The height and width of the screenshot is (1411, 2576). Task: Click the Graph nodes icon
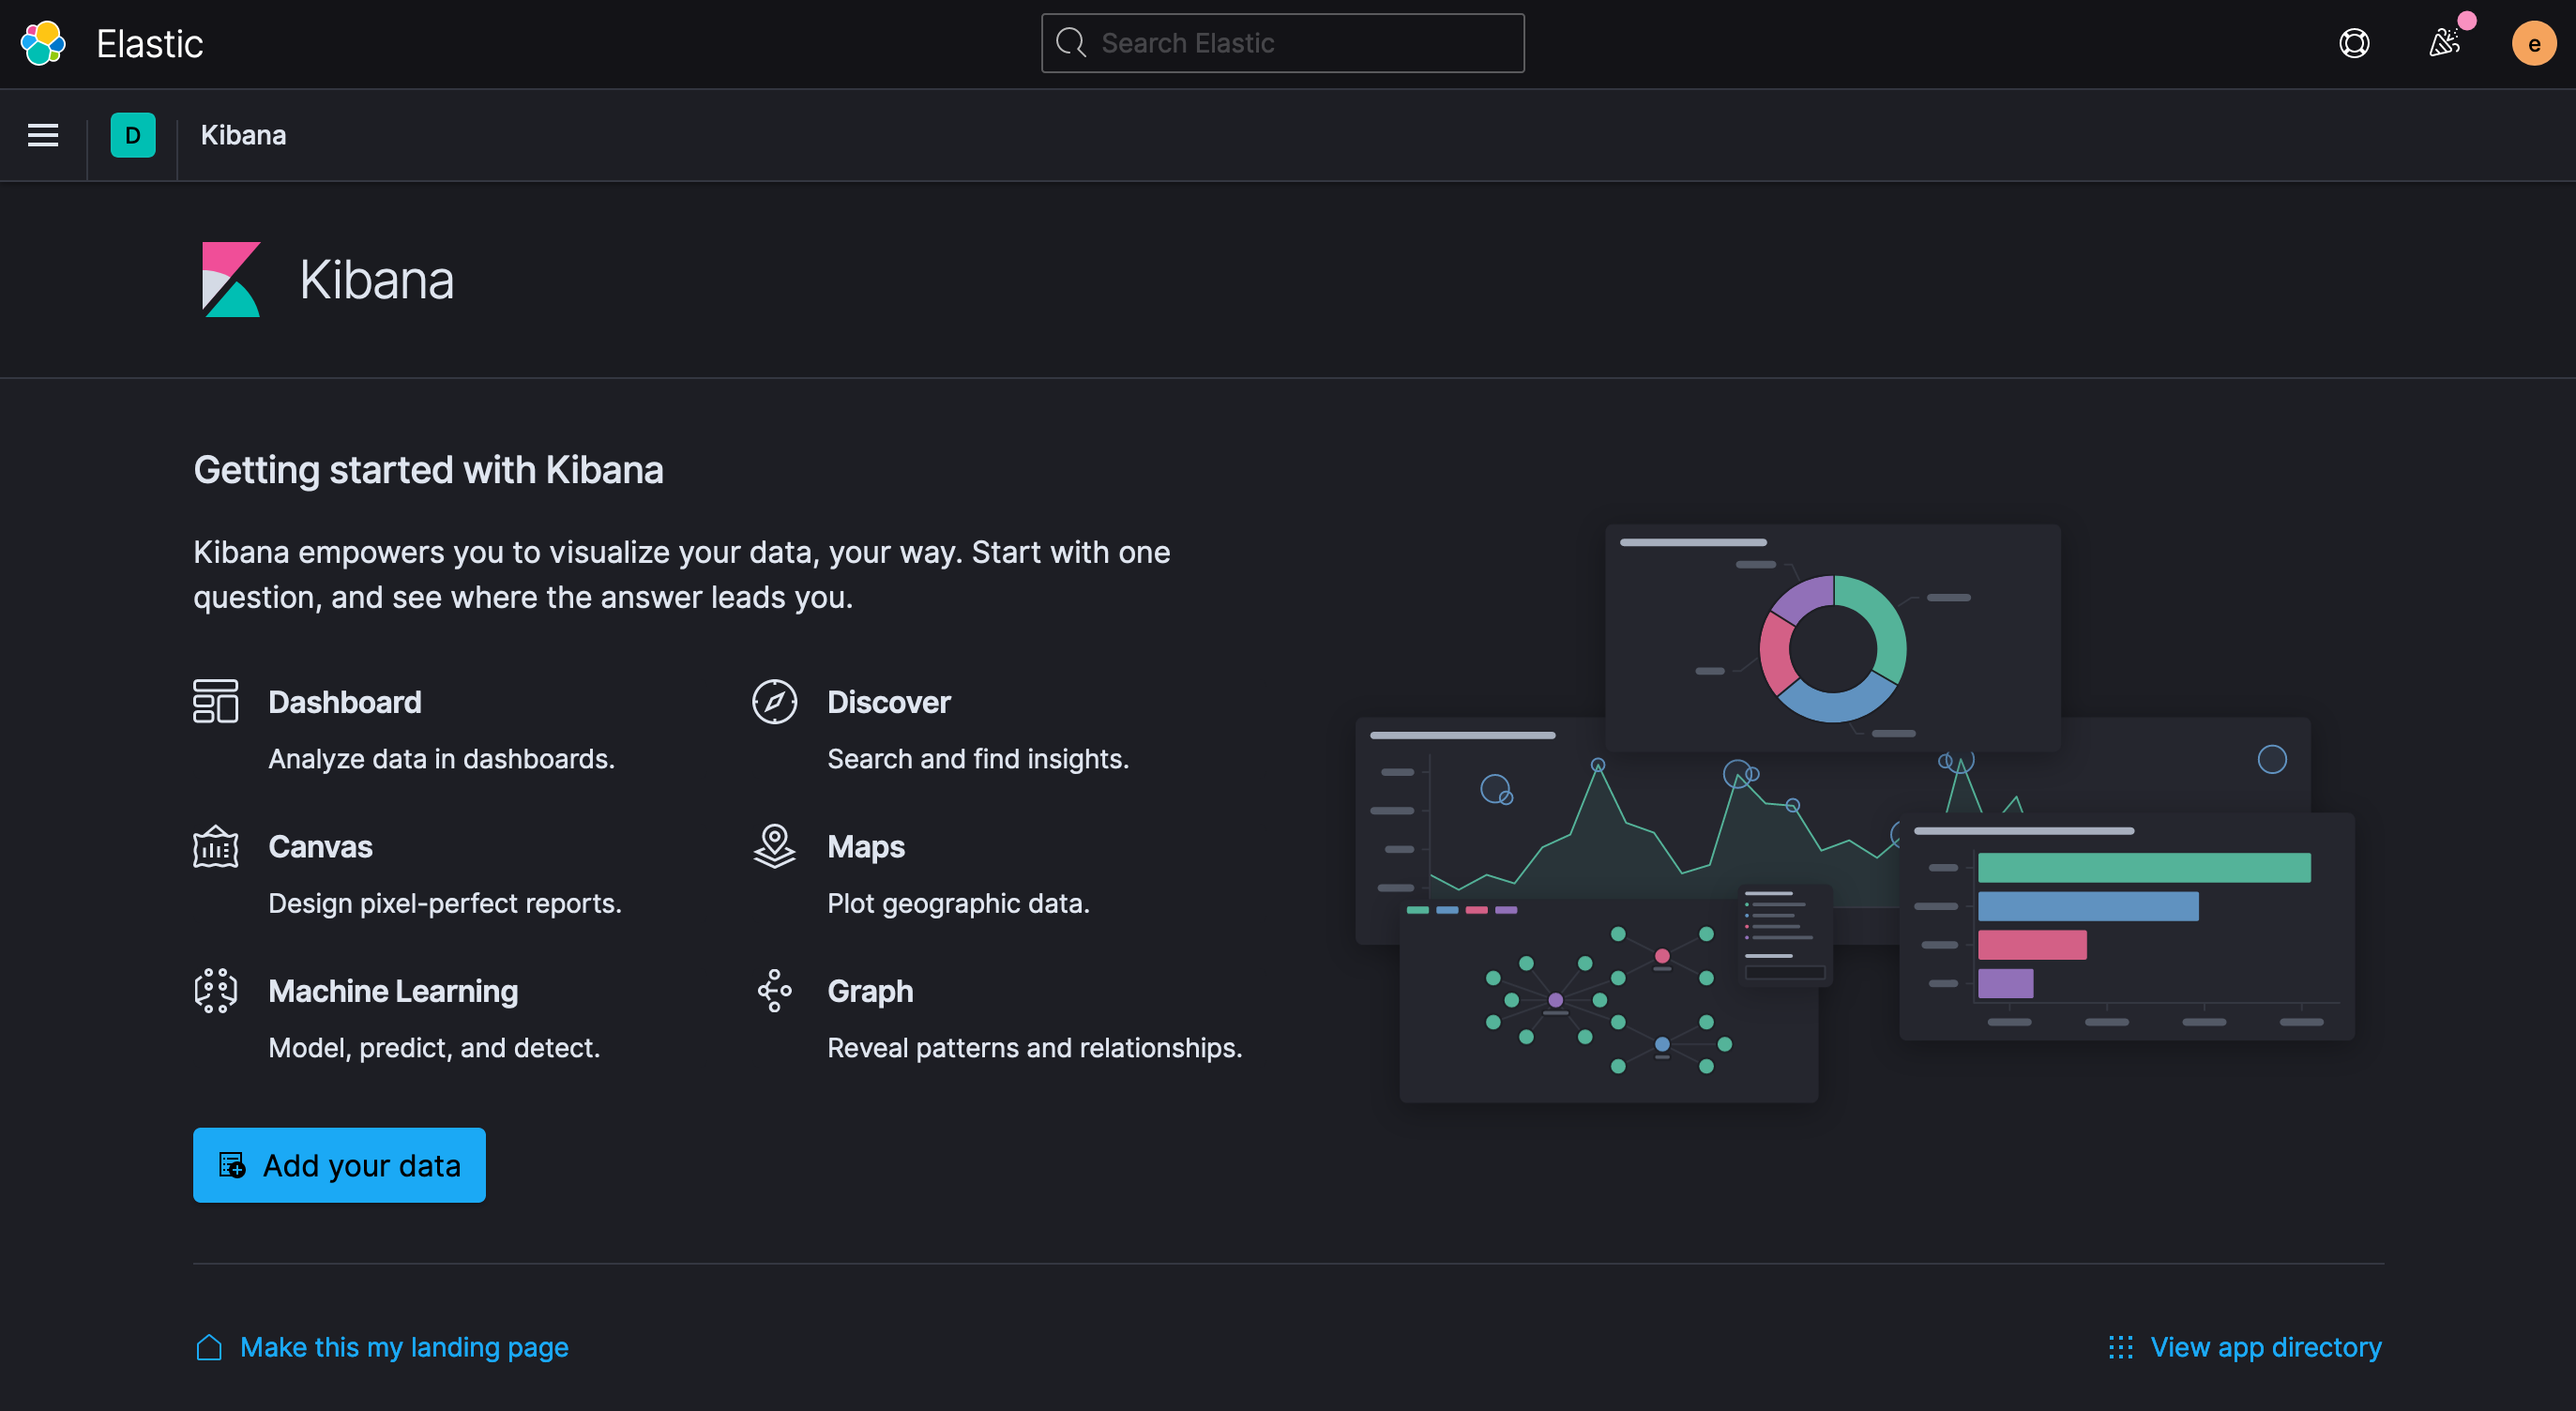coord(774,991)
